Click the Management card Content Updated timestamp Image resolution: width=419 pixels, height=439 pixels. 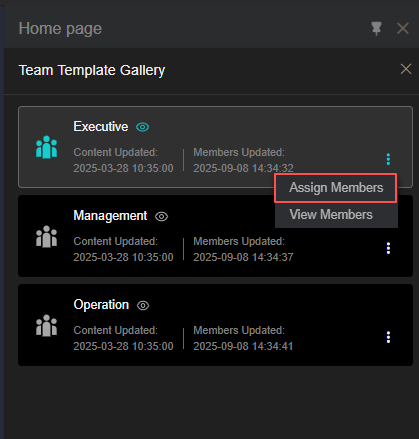tap(123, 257)
